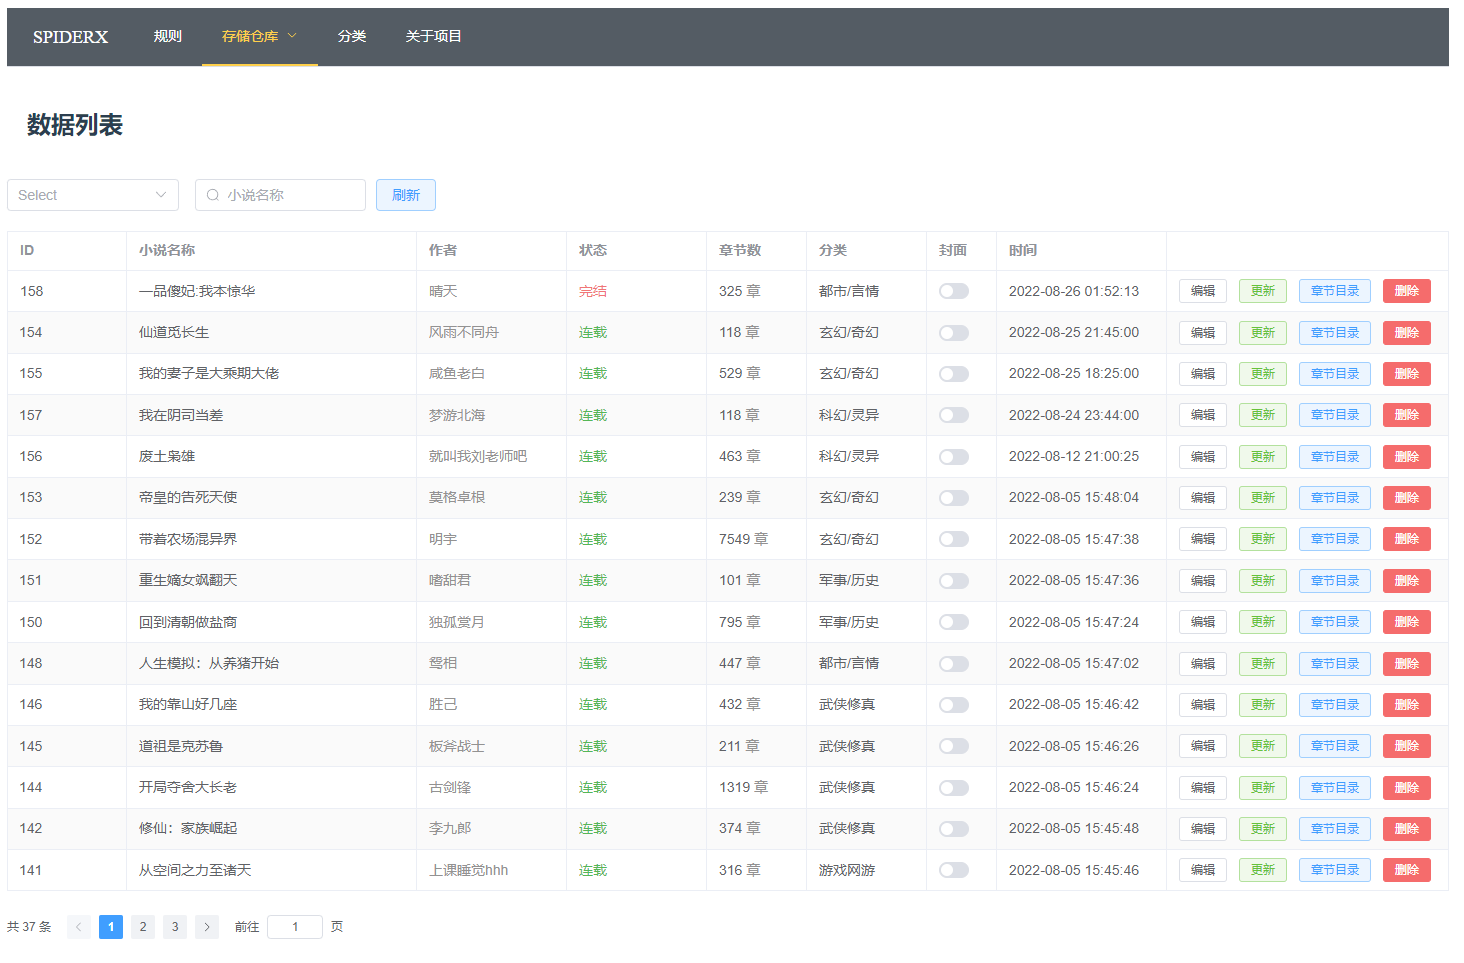Click the 游戏网游 category cell

click(x=847, y=870)
